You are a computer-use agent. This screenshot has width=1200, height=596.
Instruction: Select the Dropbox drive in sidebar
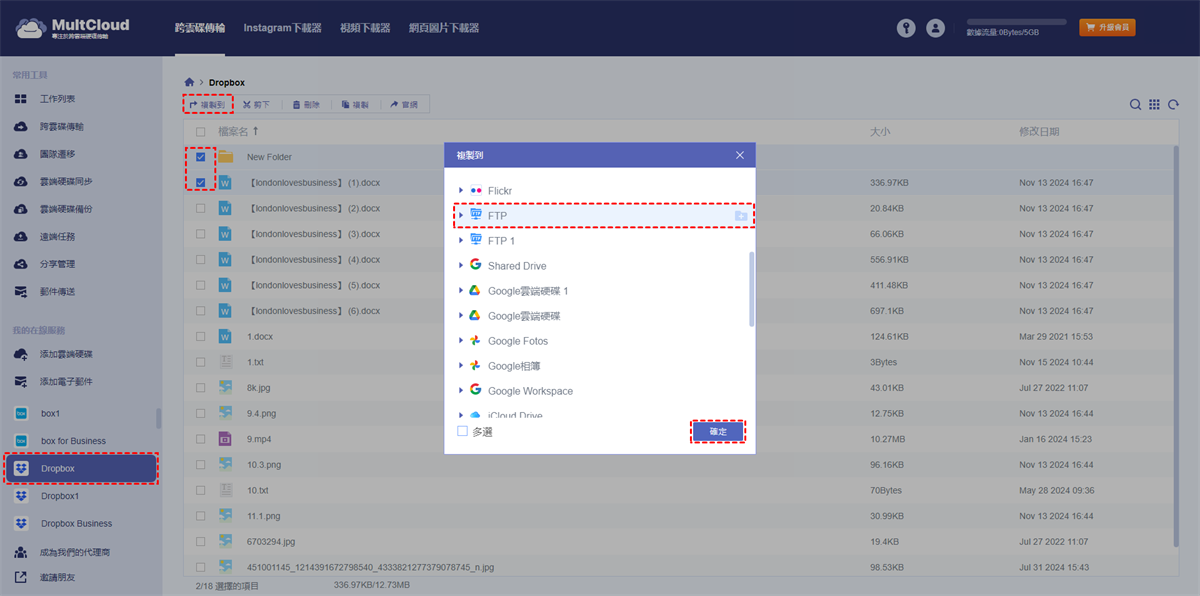point(81,468)
